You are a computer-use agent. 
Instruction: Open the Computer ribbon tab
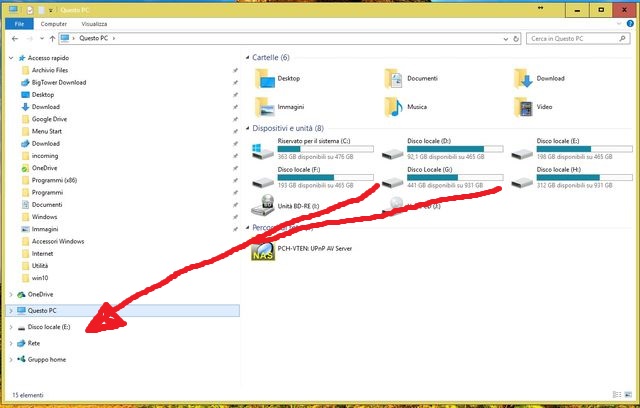click(x=53, y=24)
